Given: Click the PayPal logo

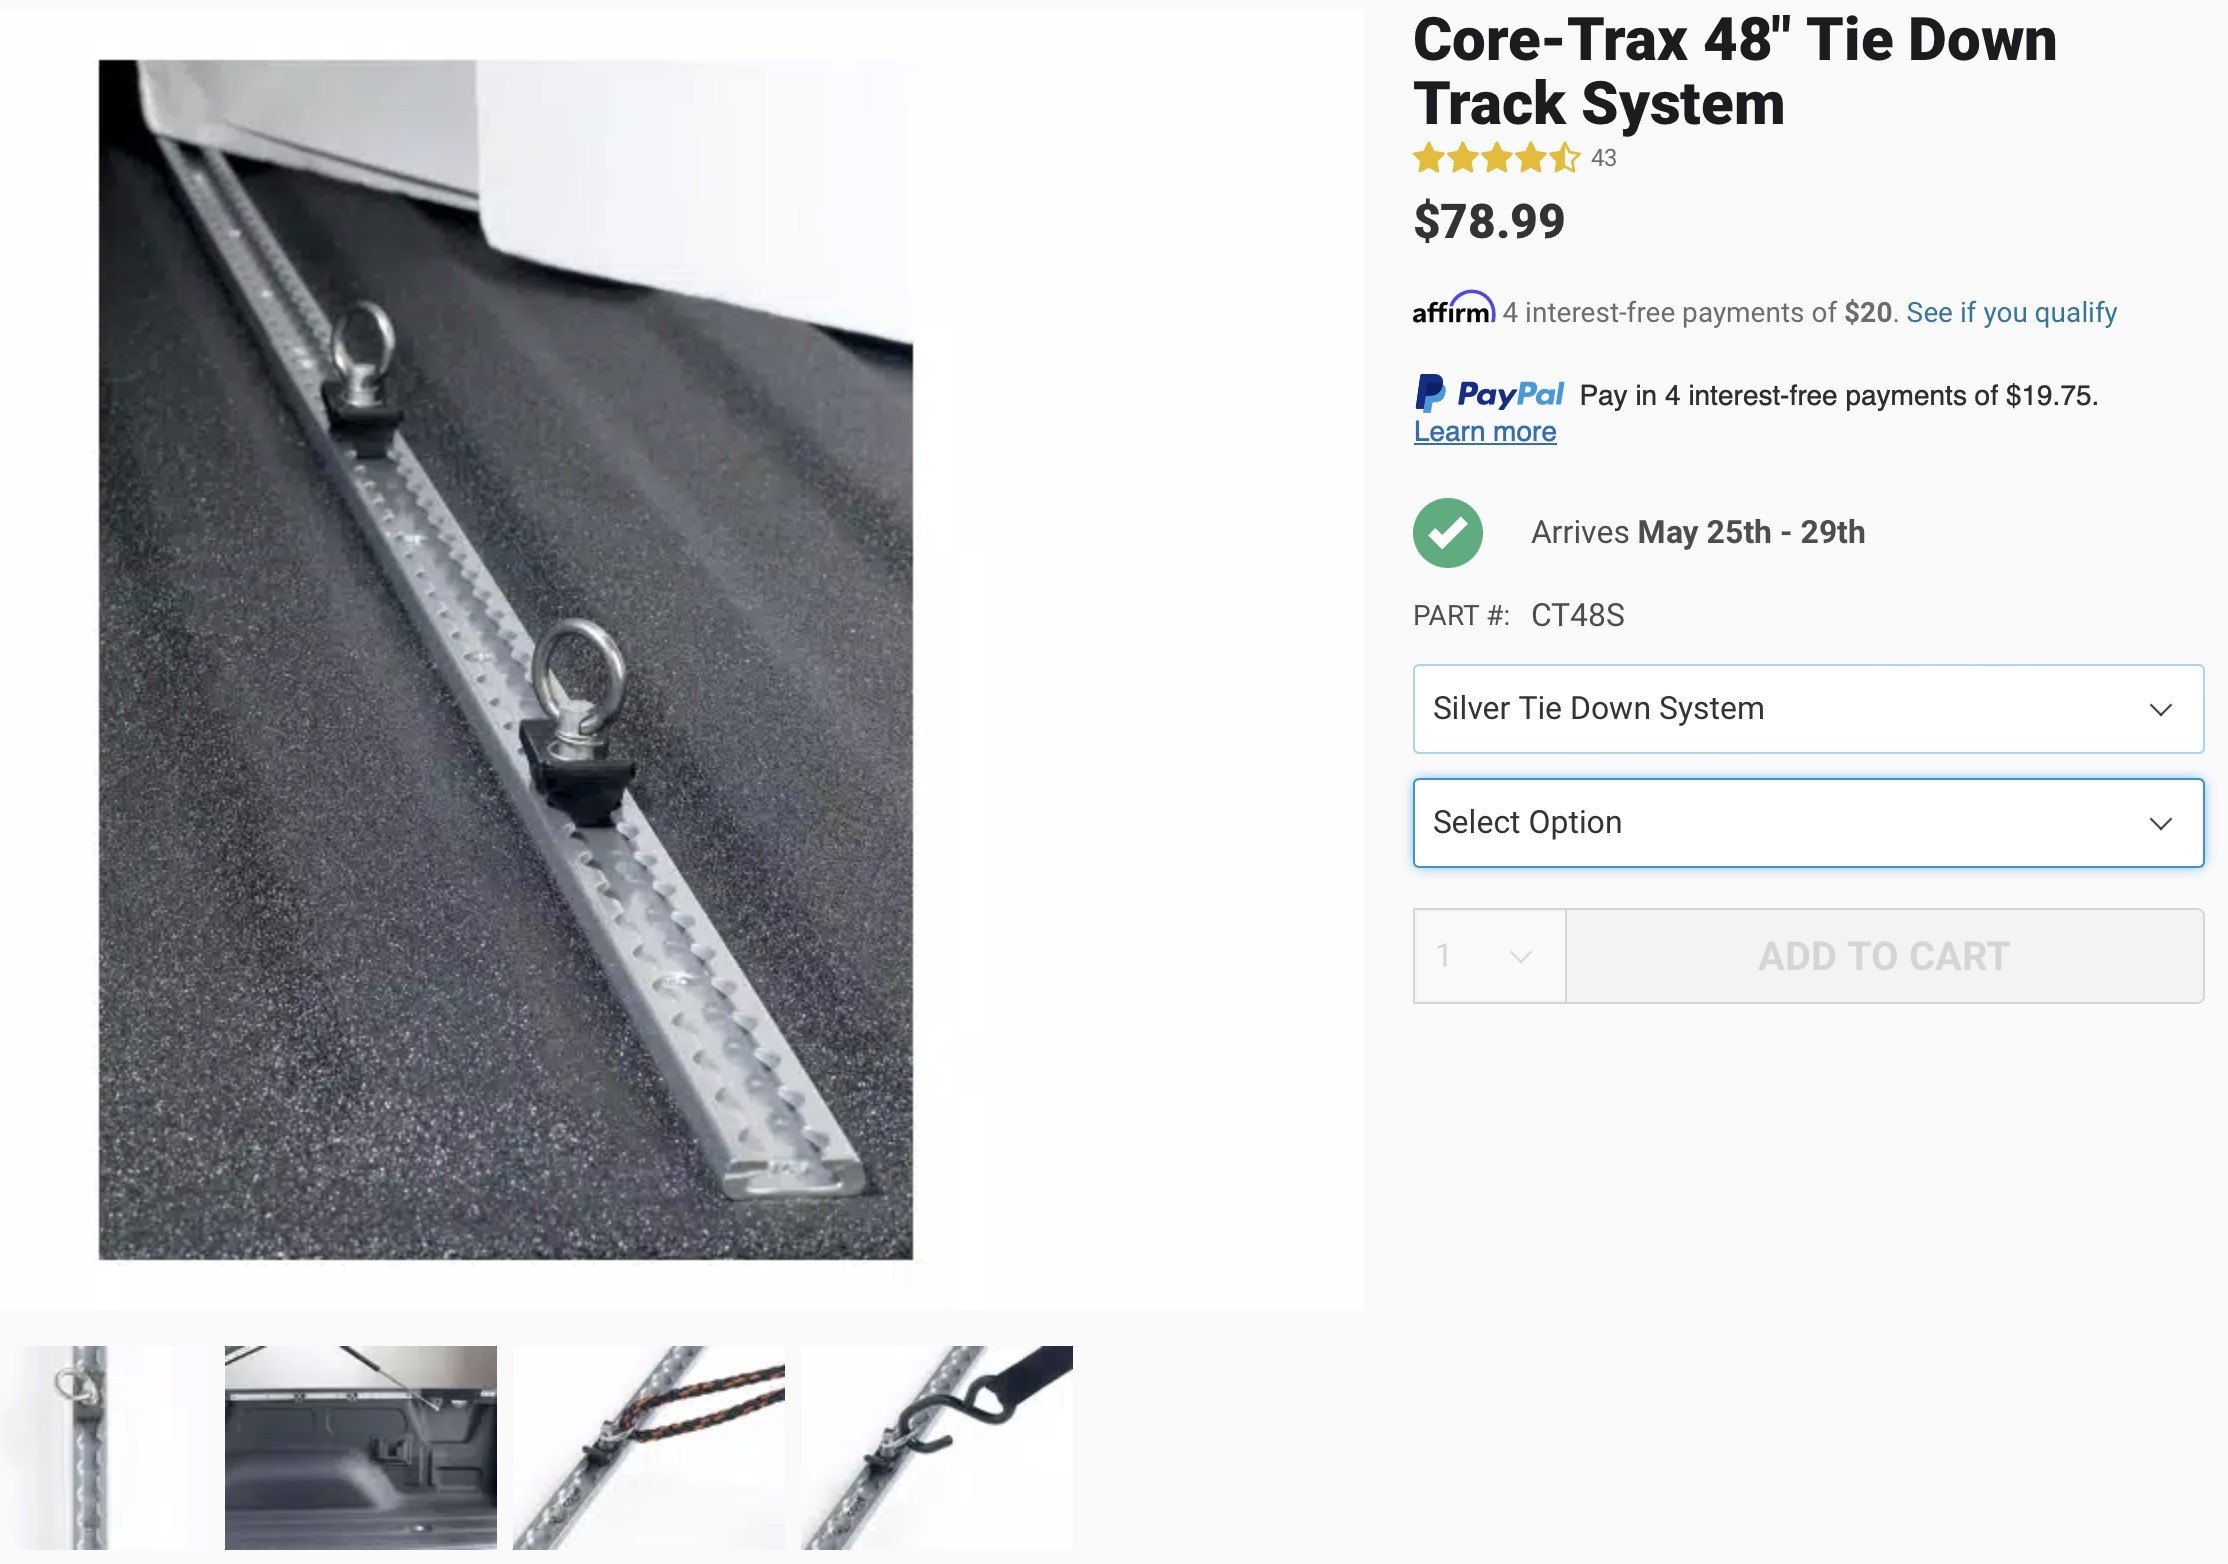Looking at the screenshot, I should click(1489, 394).
